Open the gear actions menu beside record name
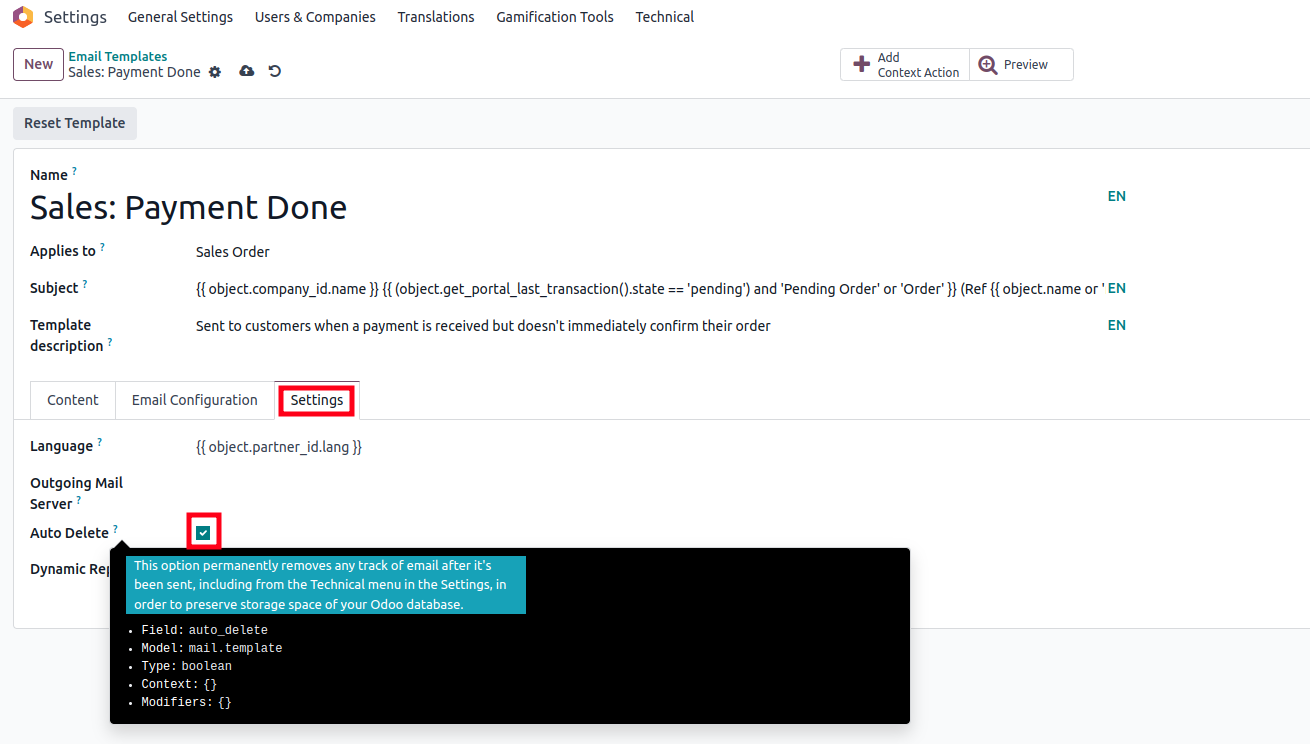 pos(214,72)
